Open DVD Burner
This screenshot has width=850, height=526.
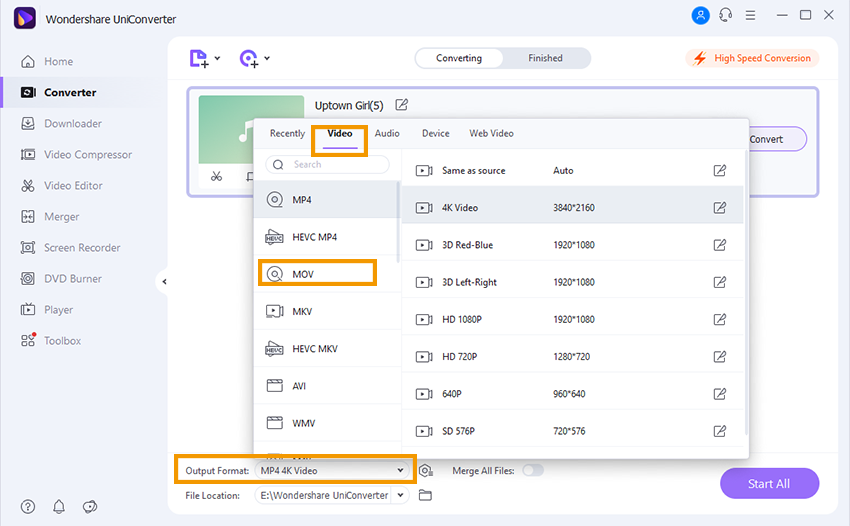pos(61,279)
